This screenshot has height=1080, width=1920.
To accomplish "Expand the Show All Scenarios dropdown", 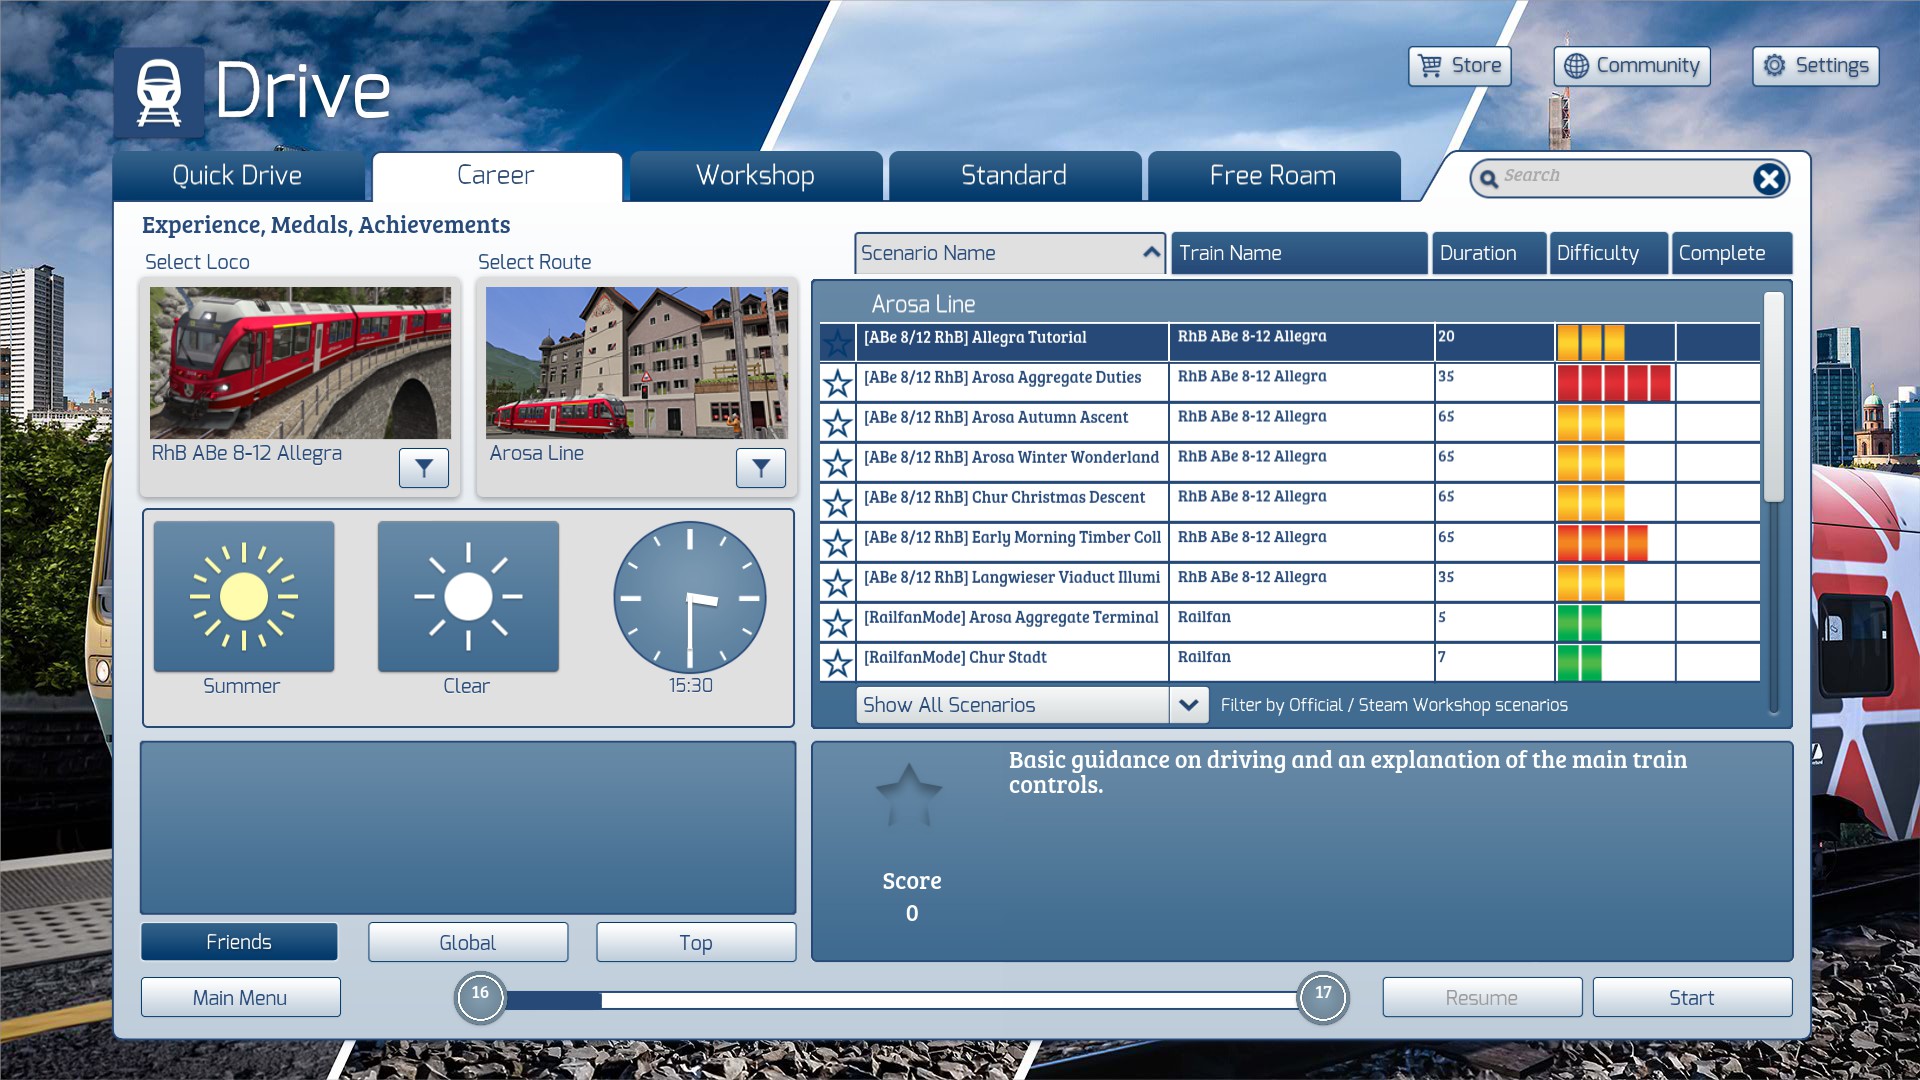I will pos(1188,705).
